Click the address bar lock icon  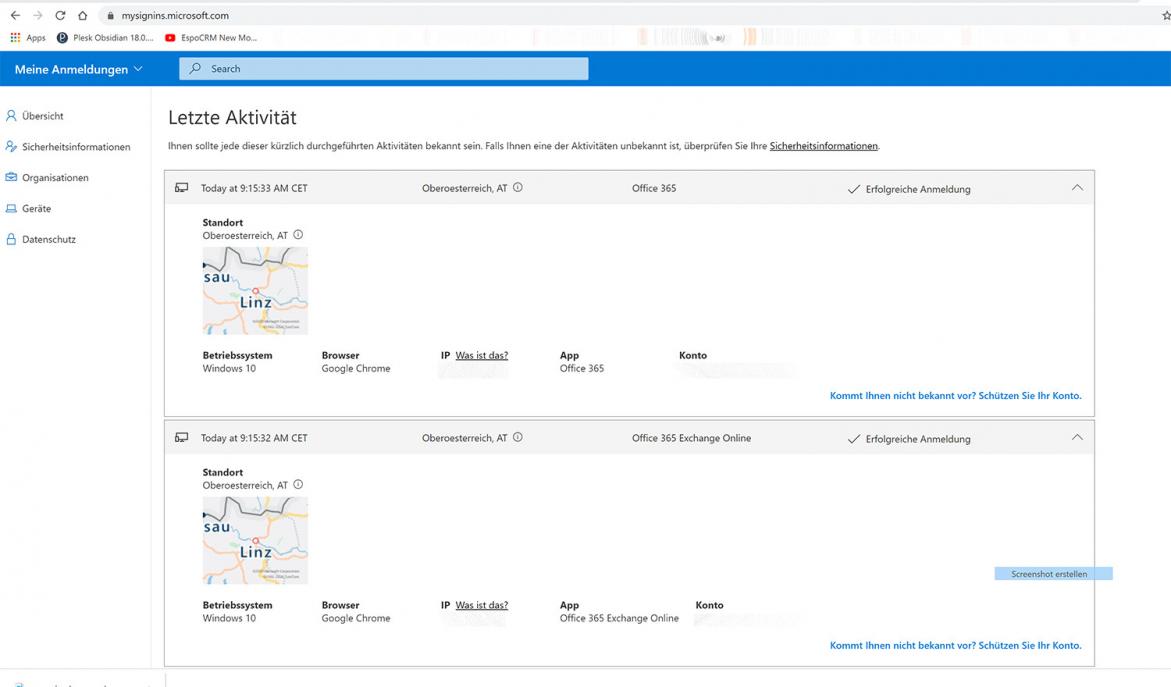point(110,15)
